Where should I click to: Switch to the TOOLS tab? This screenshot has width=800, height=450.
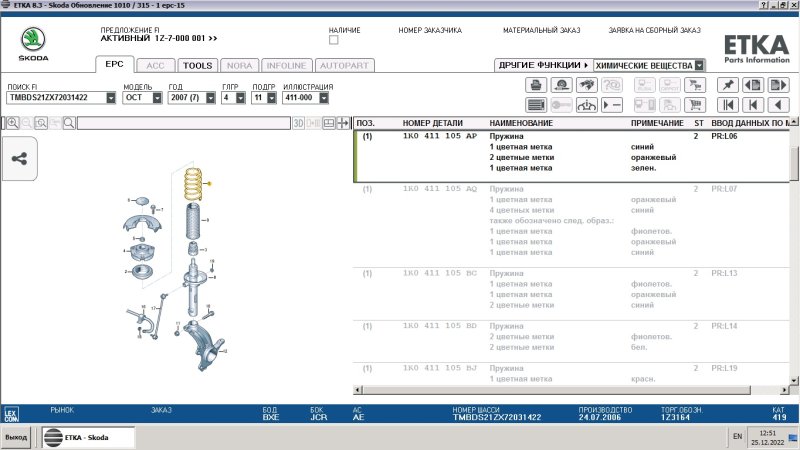pos(197,66)
